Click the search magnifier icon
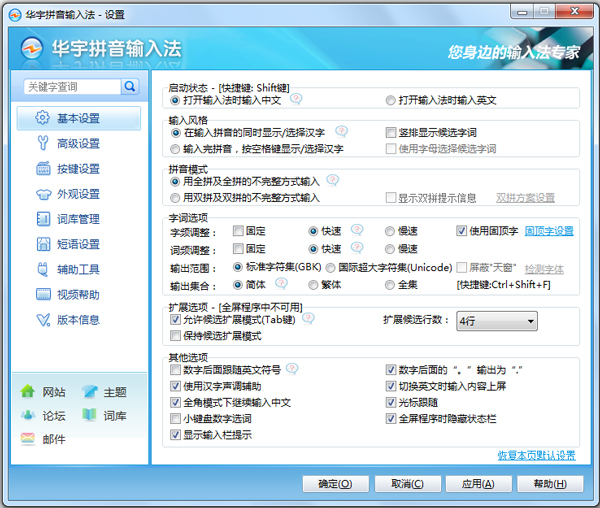Viewport: 600px width, 508px height. [130, 87]
